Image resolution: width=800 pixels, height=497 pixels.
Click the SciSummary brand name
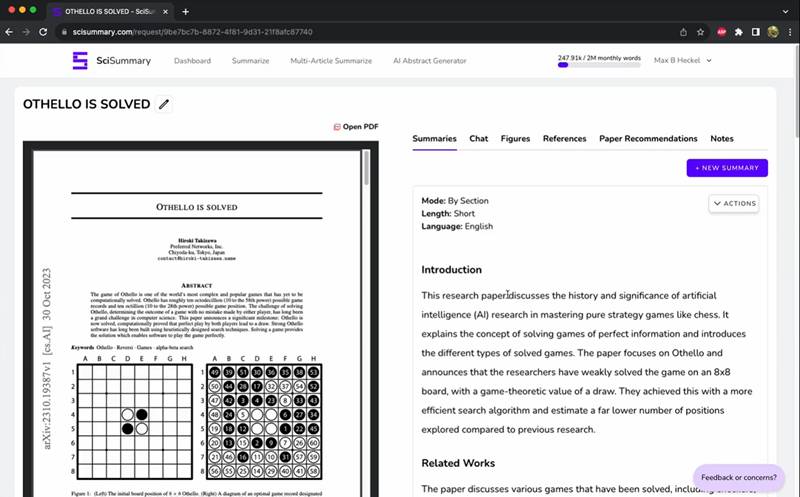point(123,61)
